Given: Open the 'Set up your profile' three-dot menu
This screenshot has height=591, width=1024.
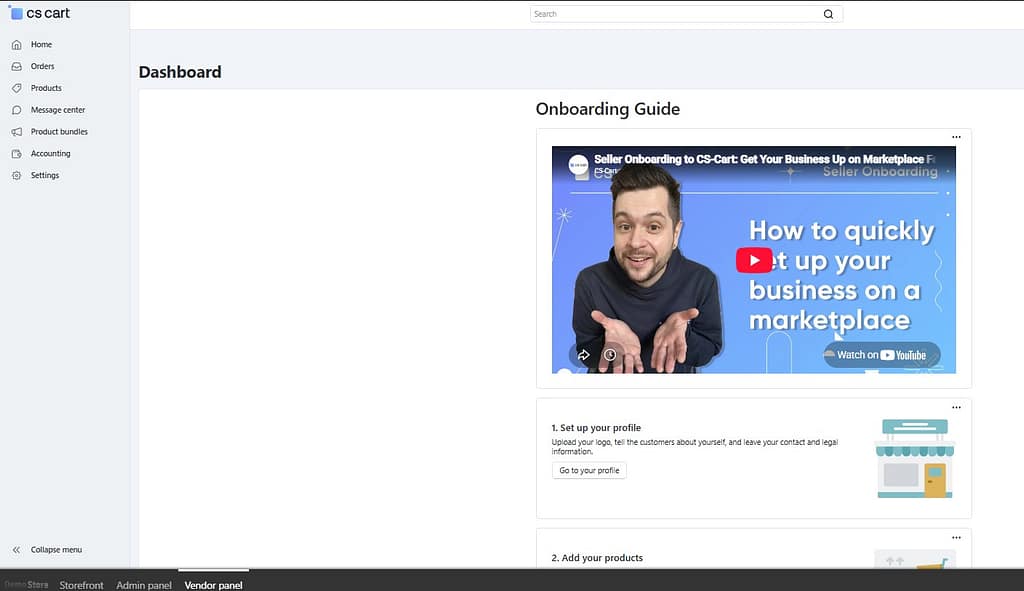Looking at the screenshot, I should click(x=956, y=407).
